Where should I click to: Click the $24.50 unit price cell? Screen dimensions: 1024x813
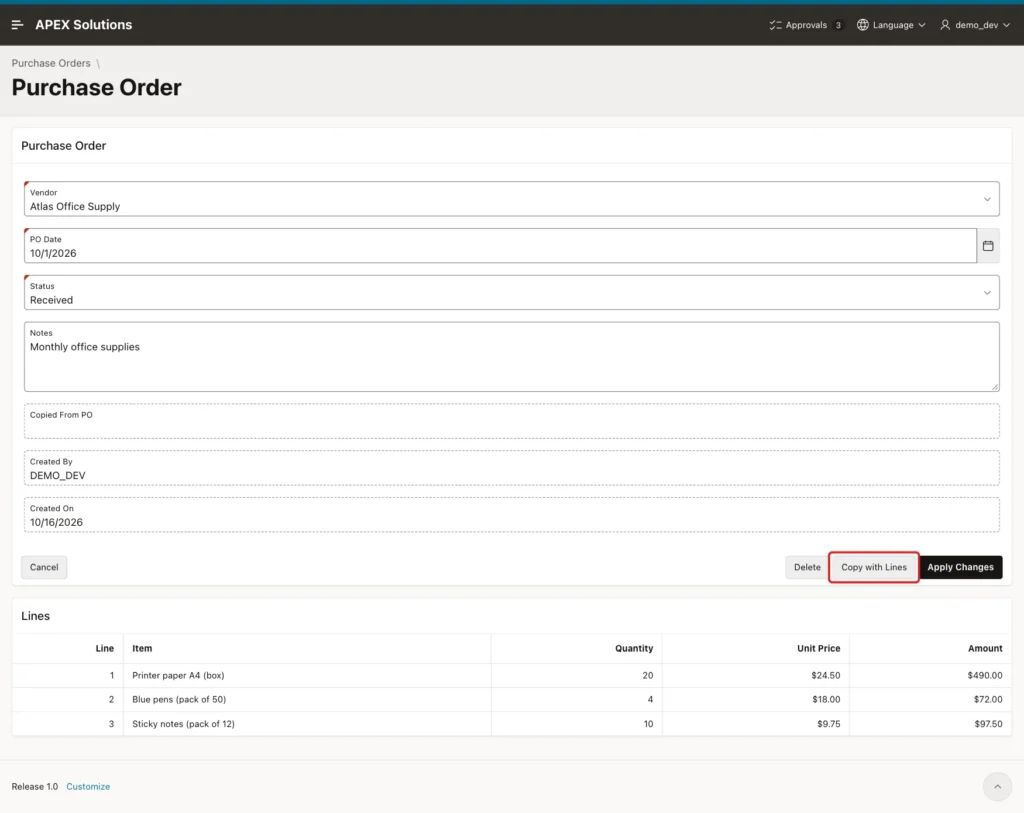pyautogui.click(x=825, y=675)
